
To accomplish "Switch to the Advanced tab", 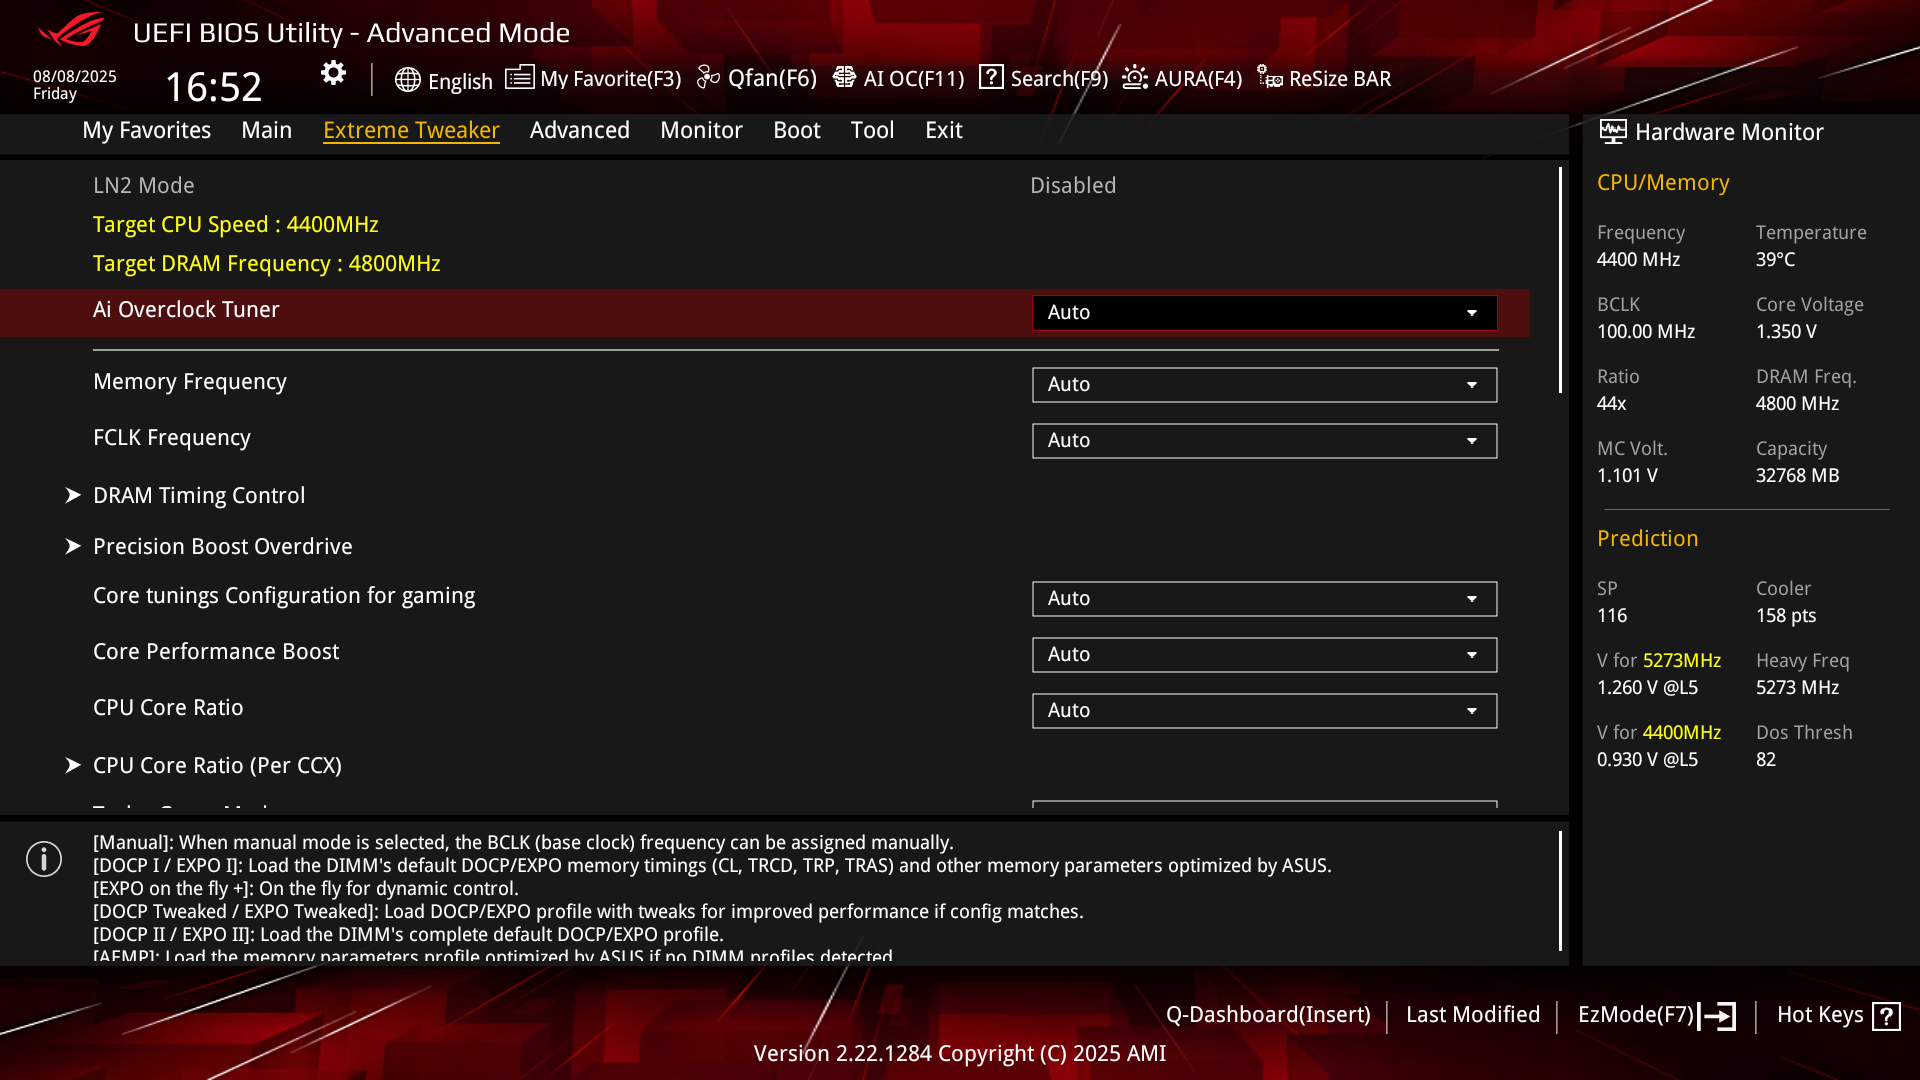I will click(x=579, y=130).
